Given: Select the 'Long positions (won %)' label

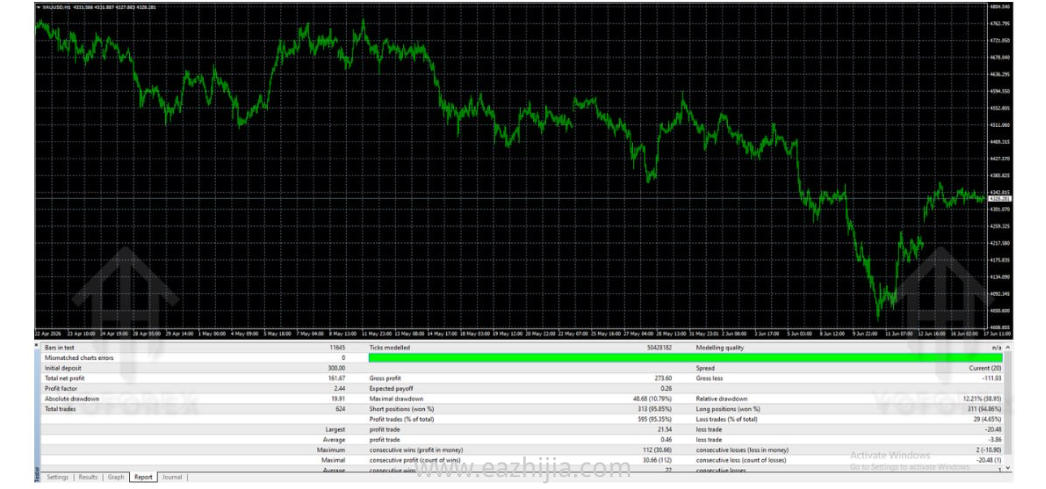Looking at the screenshot, I should pyautogui.click(x=728, y=409).
